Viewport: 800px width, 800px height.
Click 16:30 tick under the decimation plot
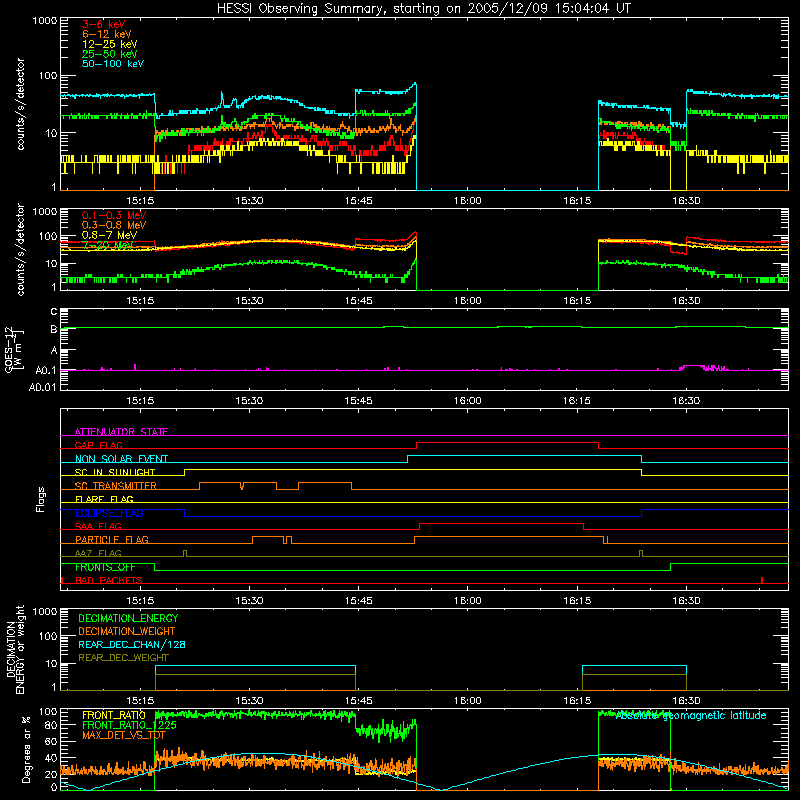coord(686,701)
